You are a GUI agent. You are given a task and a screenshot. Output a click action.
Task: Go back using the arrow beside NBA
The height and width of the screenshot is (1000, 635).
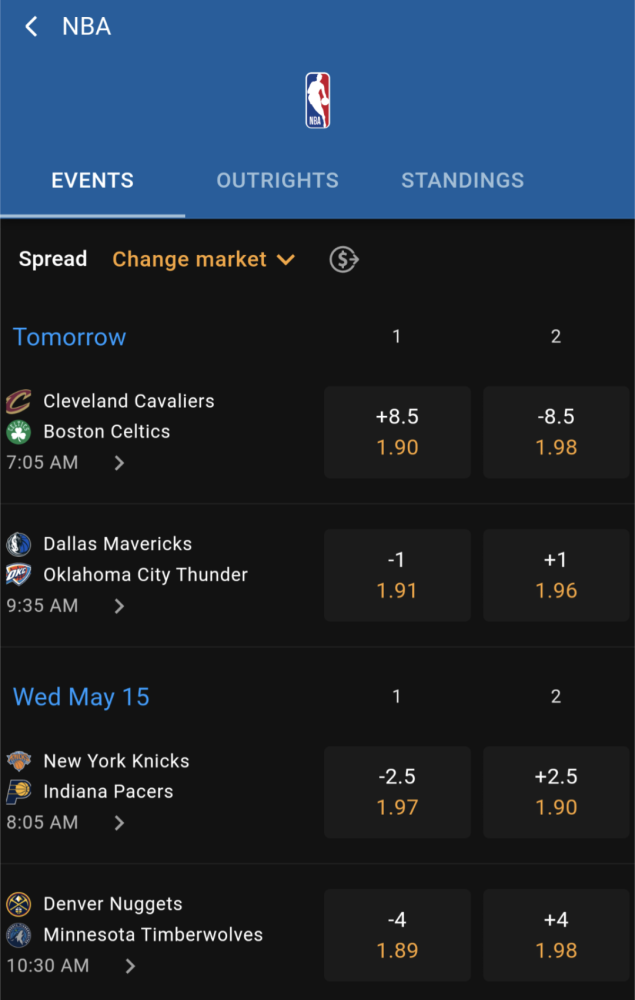(31, 27)
